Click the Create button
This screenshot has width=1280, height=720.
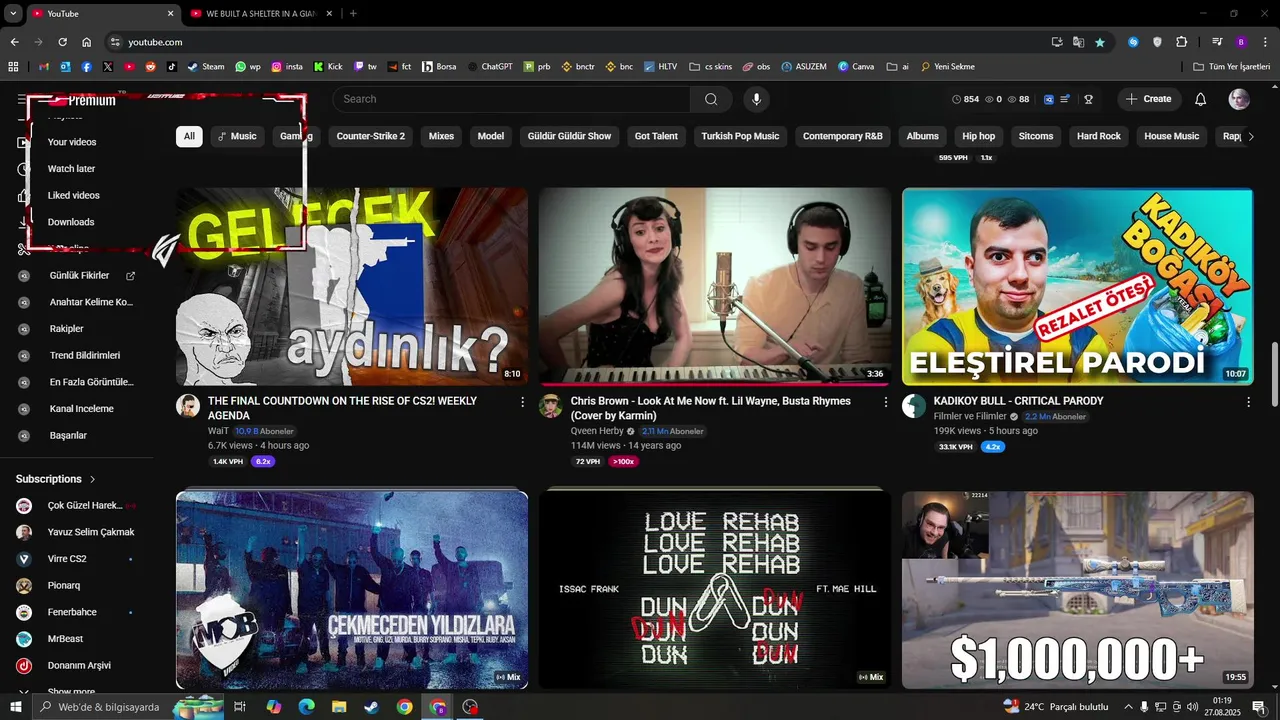[x=1148, y=99]
